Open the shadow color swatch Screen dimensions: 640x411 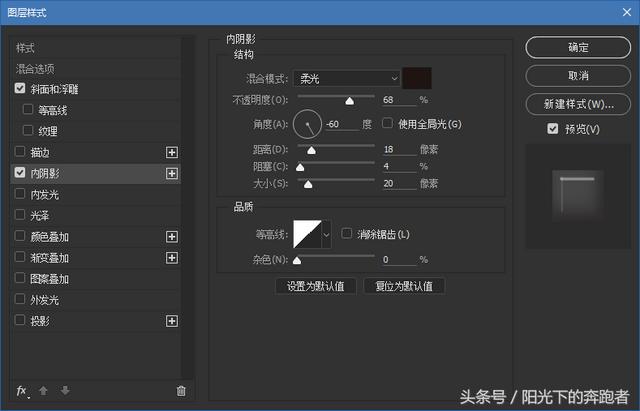coord(417,78)
